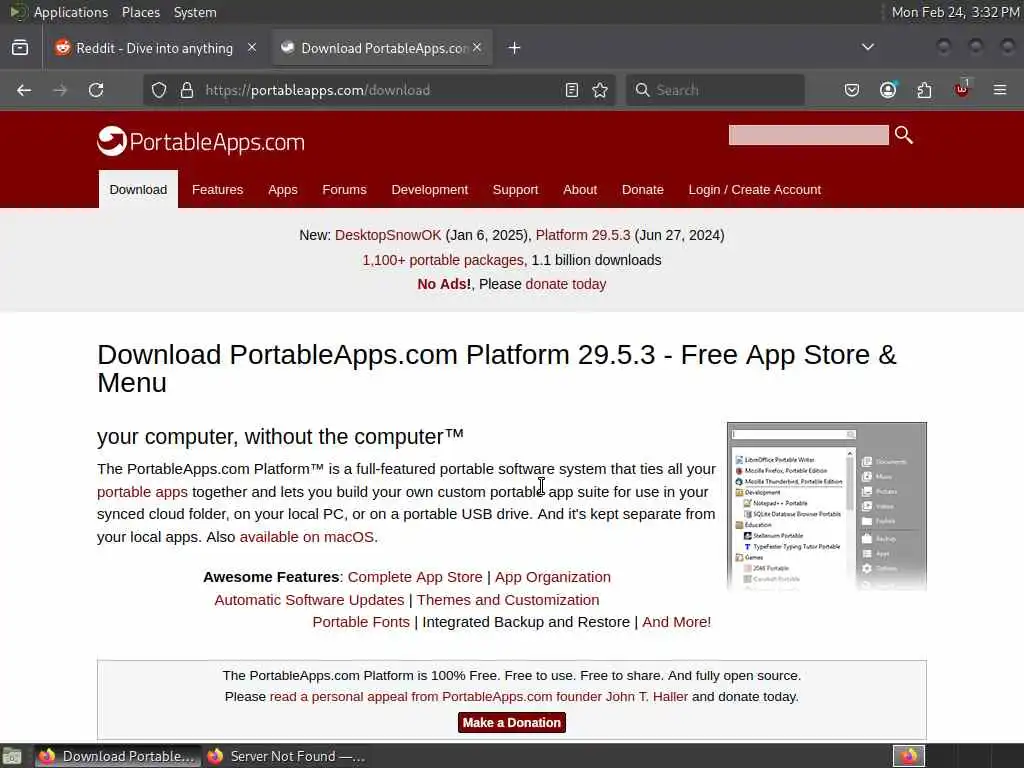The width and height of the screenshot is (1024, 768).
Task: Open the Firefox hamburger menu
Action: (x=1000, y=90)
